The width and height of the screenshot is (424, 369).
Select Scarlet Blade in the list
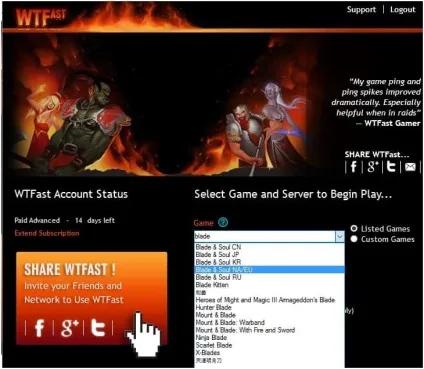pos(269,345)
